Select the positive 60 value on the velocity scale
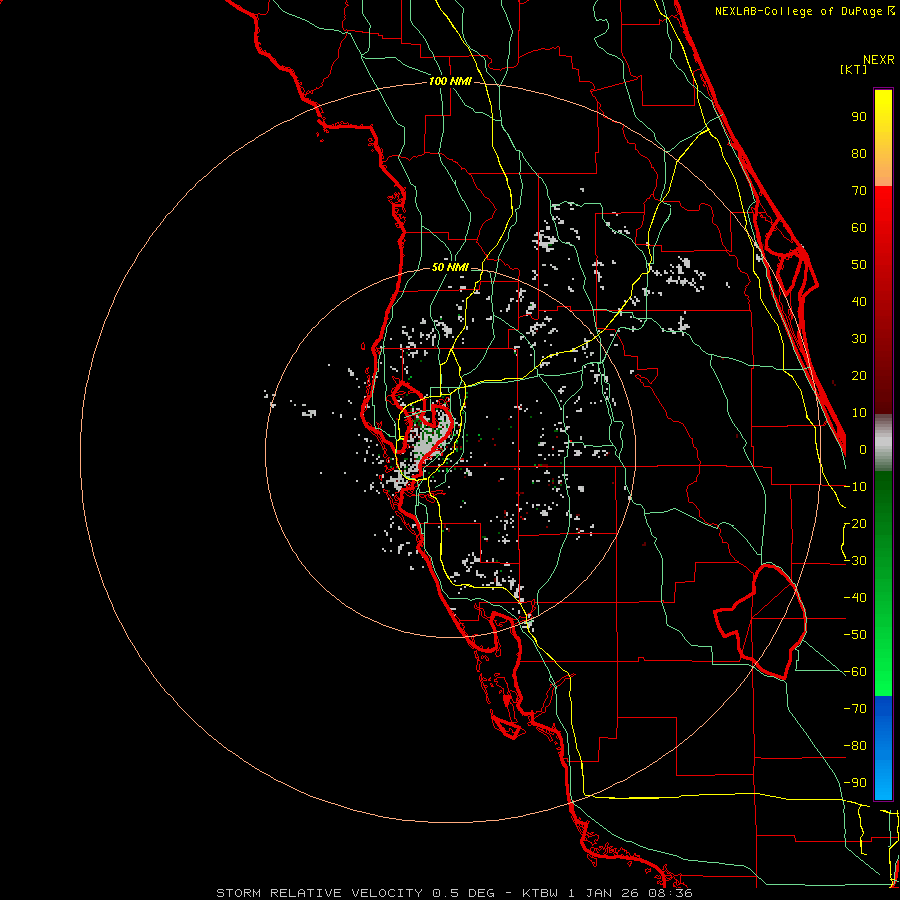The image size is (900, 900). click(x=859, y=228)
